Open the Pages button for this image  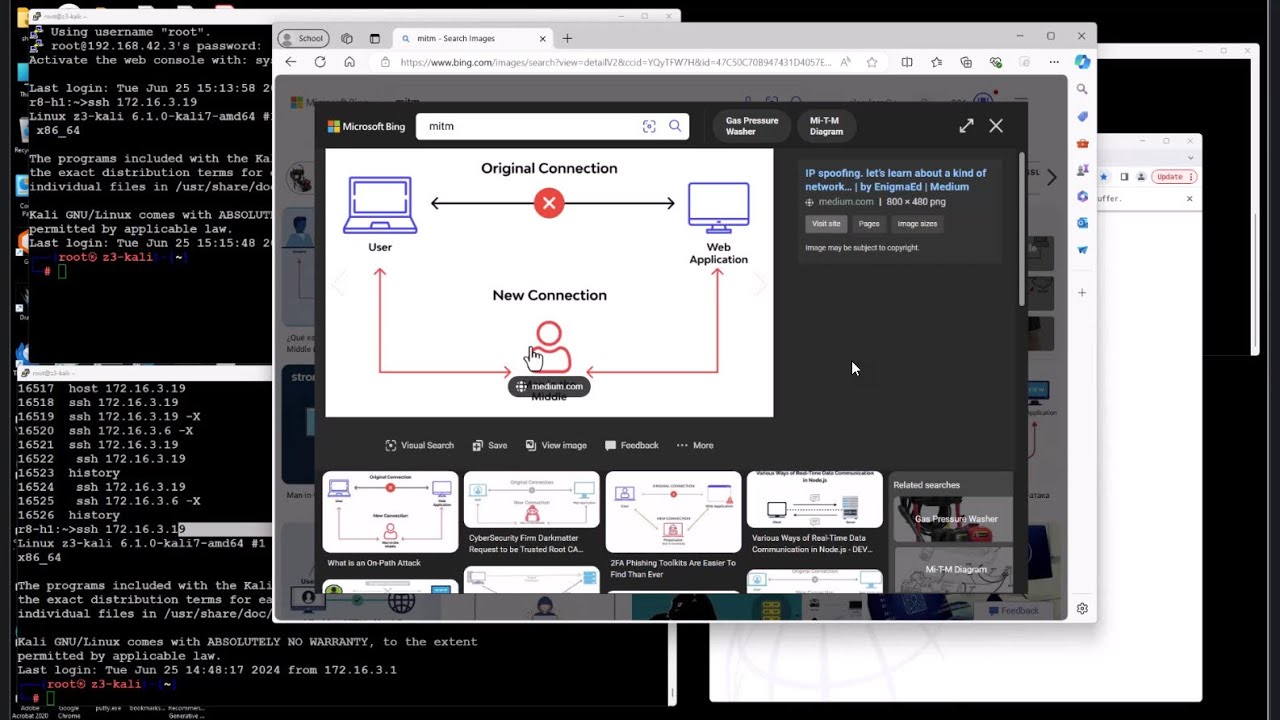click(x=869, y=224)
